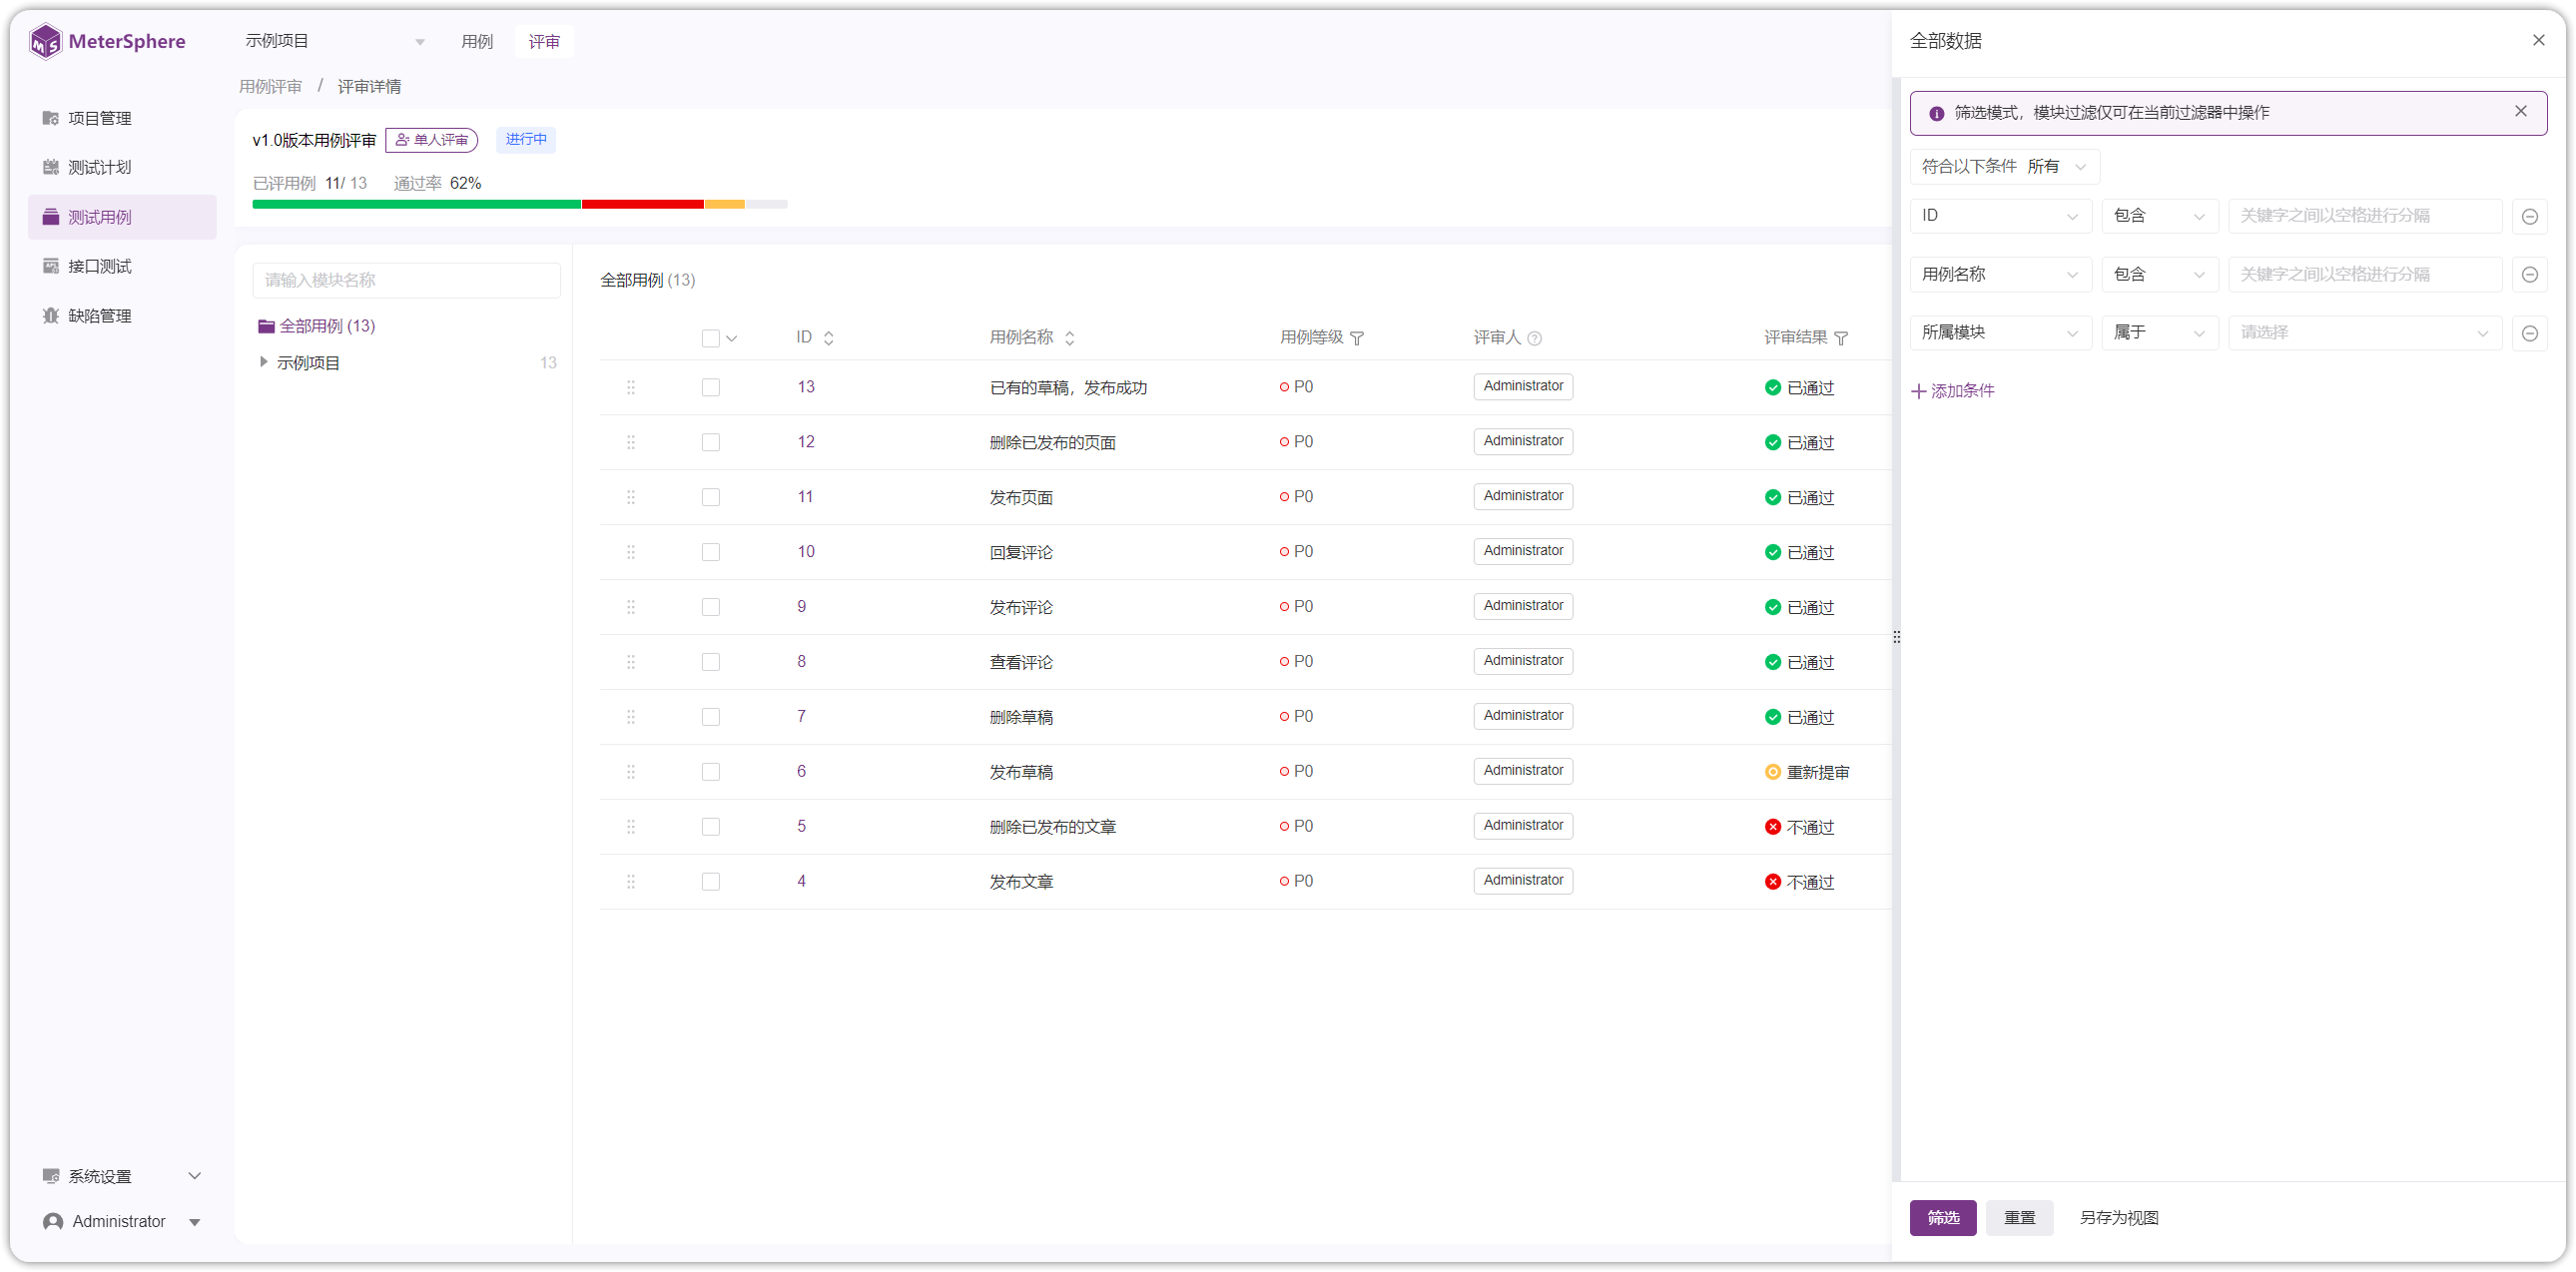Expand the 示例项目 tree node
Screen dimensions: 2576x1272
point(263,362)
